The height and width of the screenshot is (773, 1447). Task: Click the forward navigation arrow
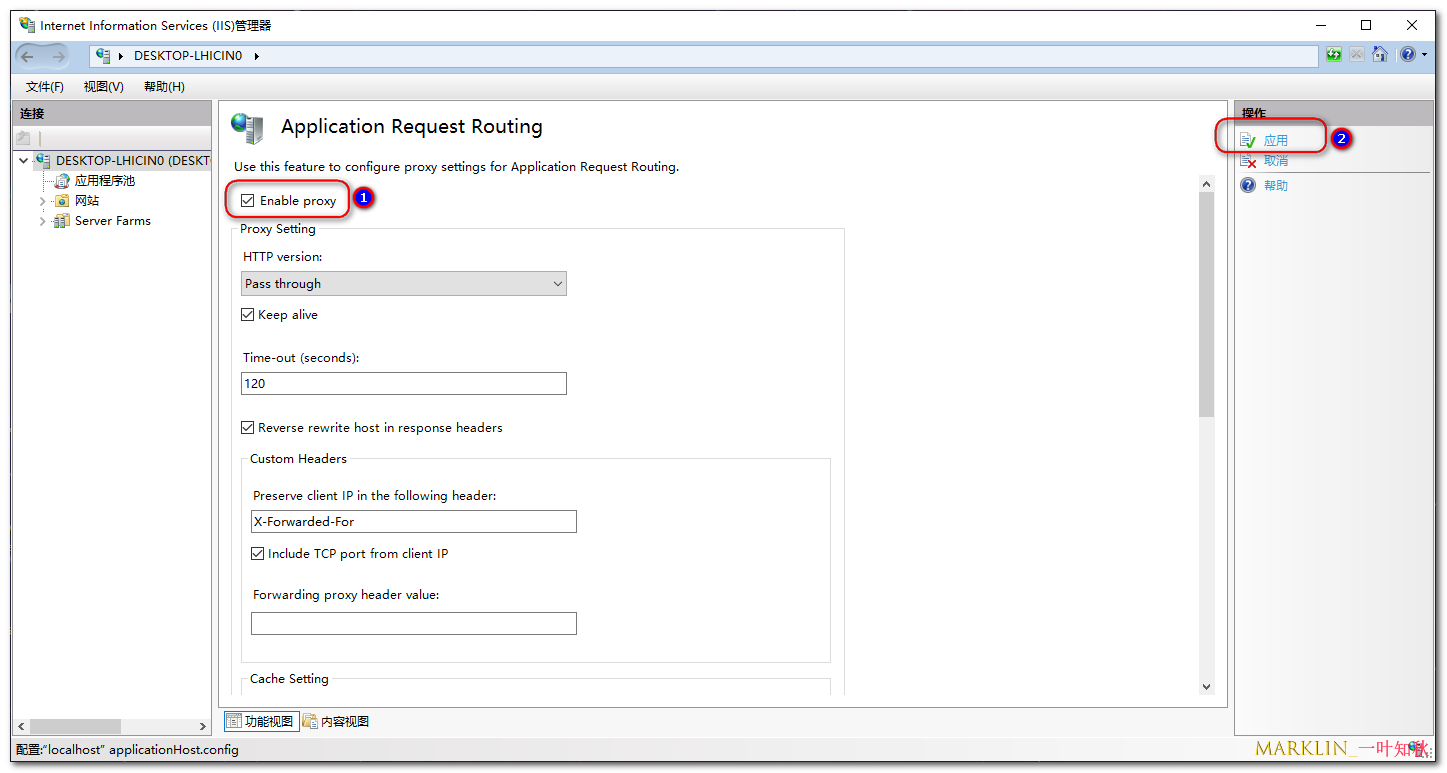tap(58, 56)
